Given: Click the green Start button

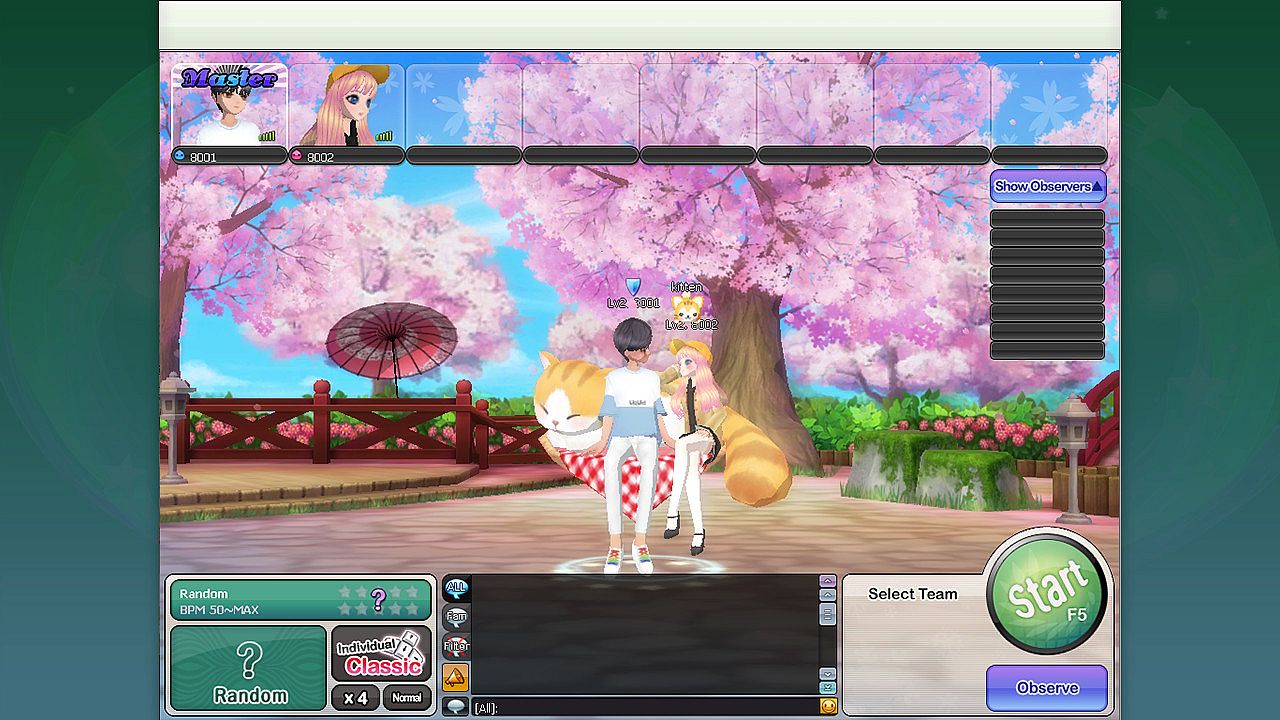Looking at the screenshot, I should click(x=1047, y=592).
